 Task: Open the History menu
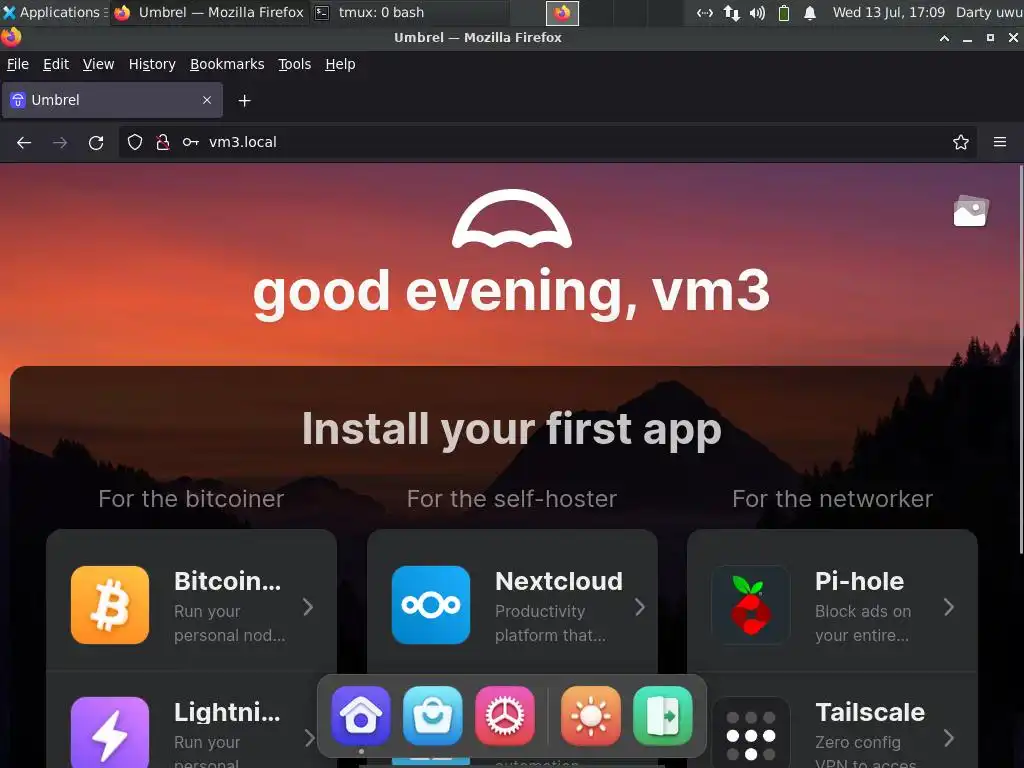pos(152,64)
